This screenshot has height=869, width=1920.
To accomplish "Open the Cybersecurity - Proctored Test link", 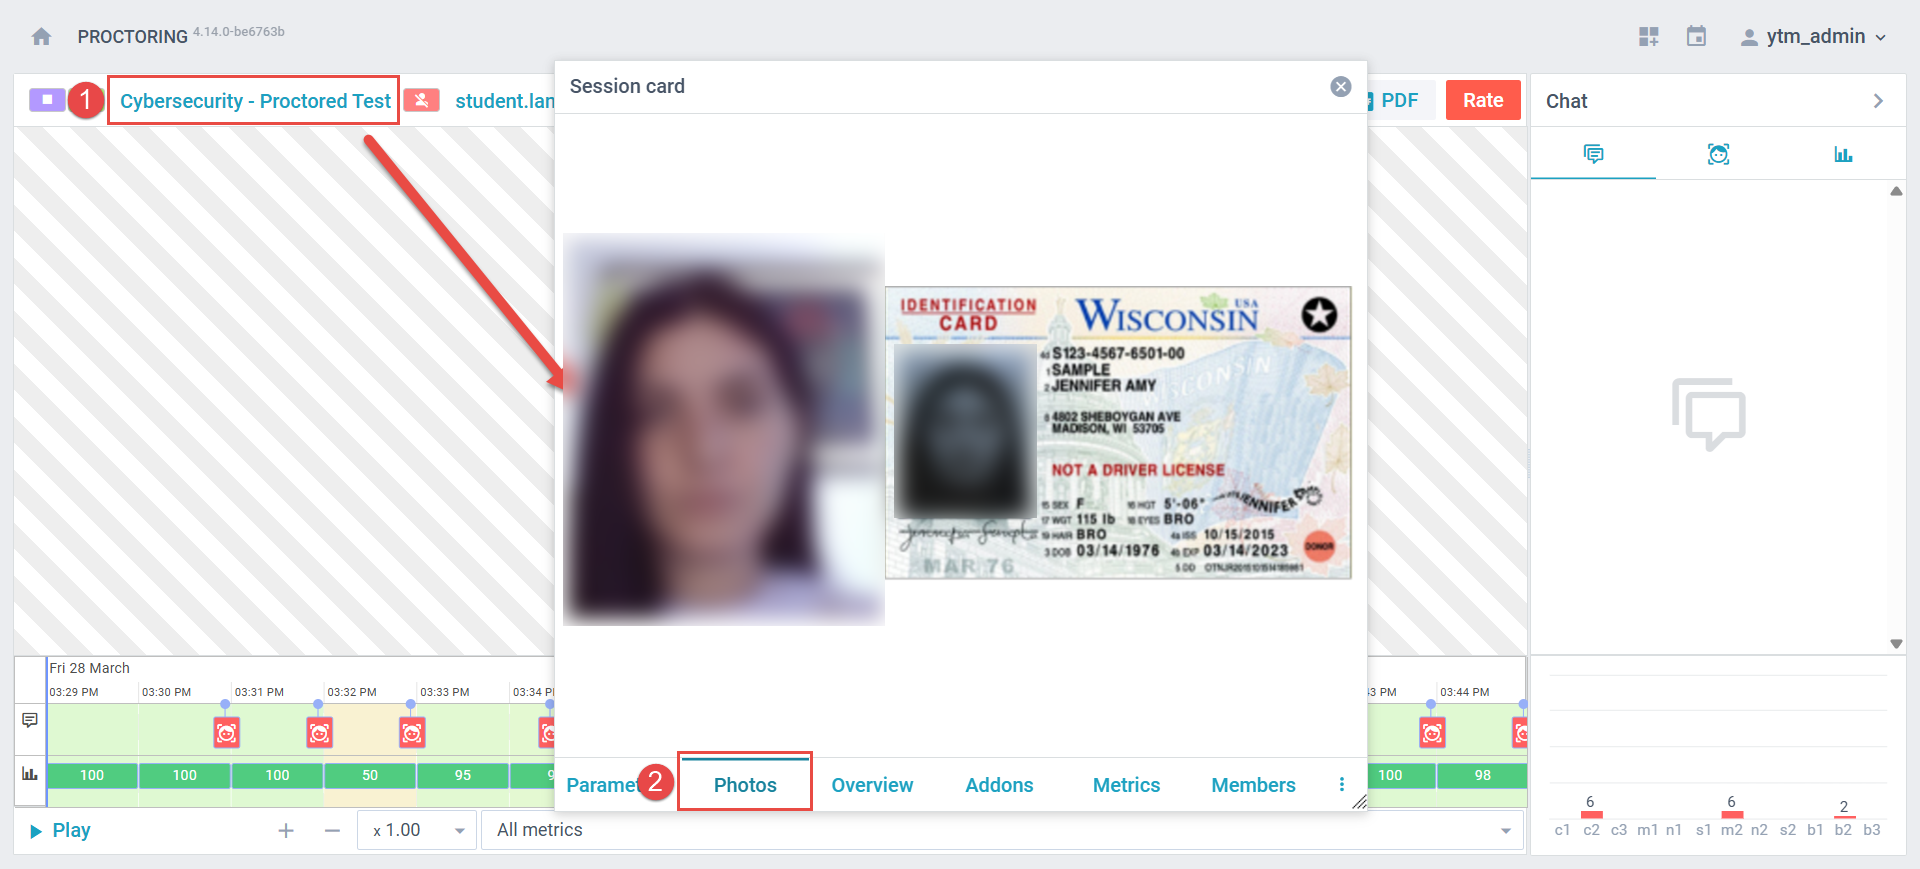I will [255, 101].
